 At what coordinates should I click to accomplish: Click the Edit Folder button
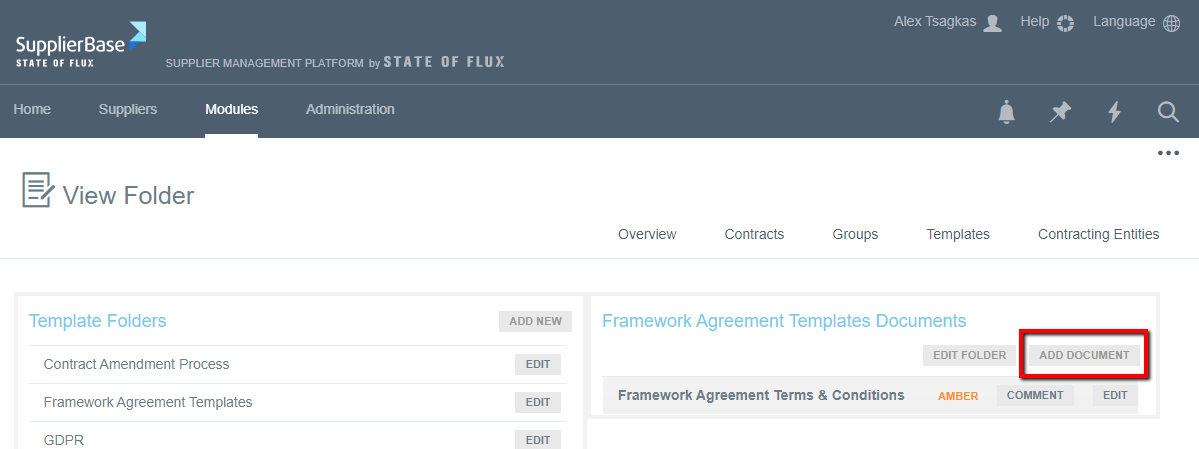pyautogui.click(x=969, y=355)
